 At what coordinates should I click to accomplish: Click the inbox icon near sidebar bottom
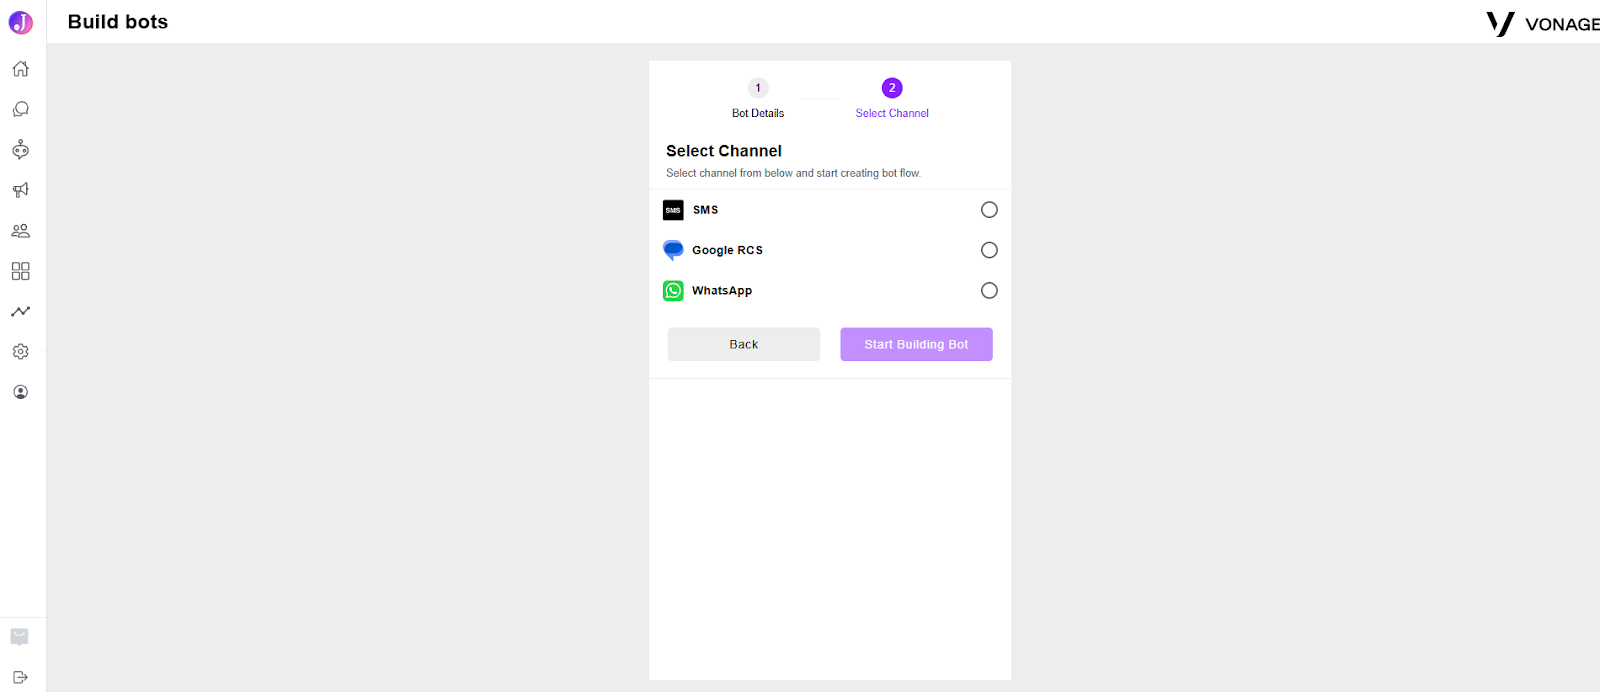(19, 637)
